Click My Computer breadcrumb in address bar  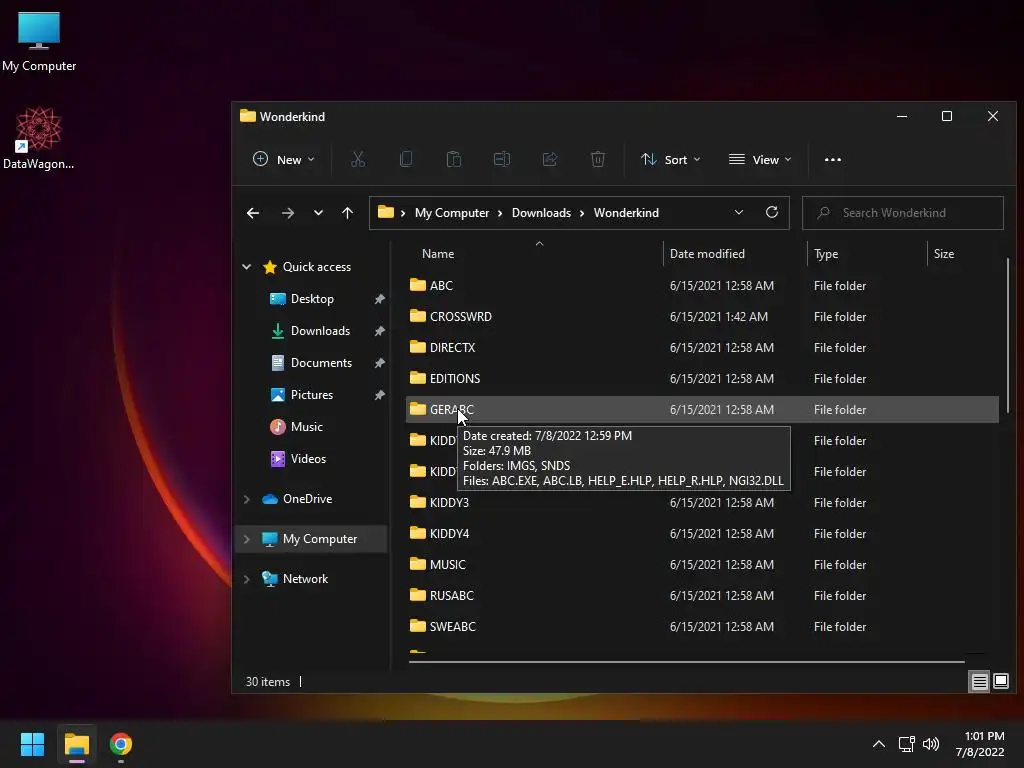[x=451, y=213]
